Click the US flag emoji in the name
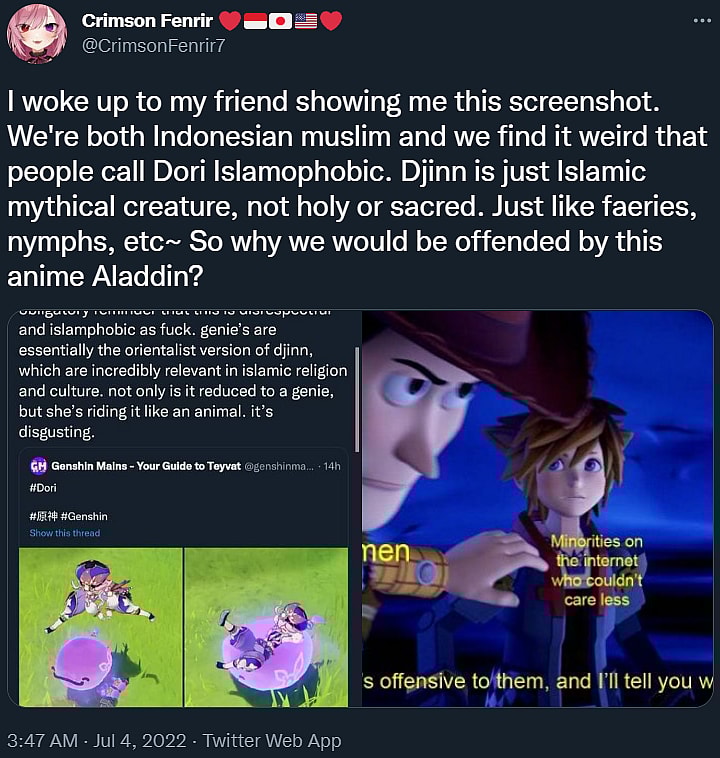Screen dimensions: 720x758 tap(306, 21)
